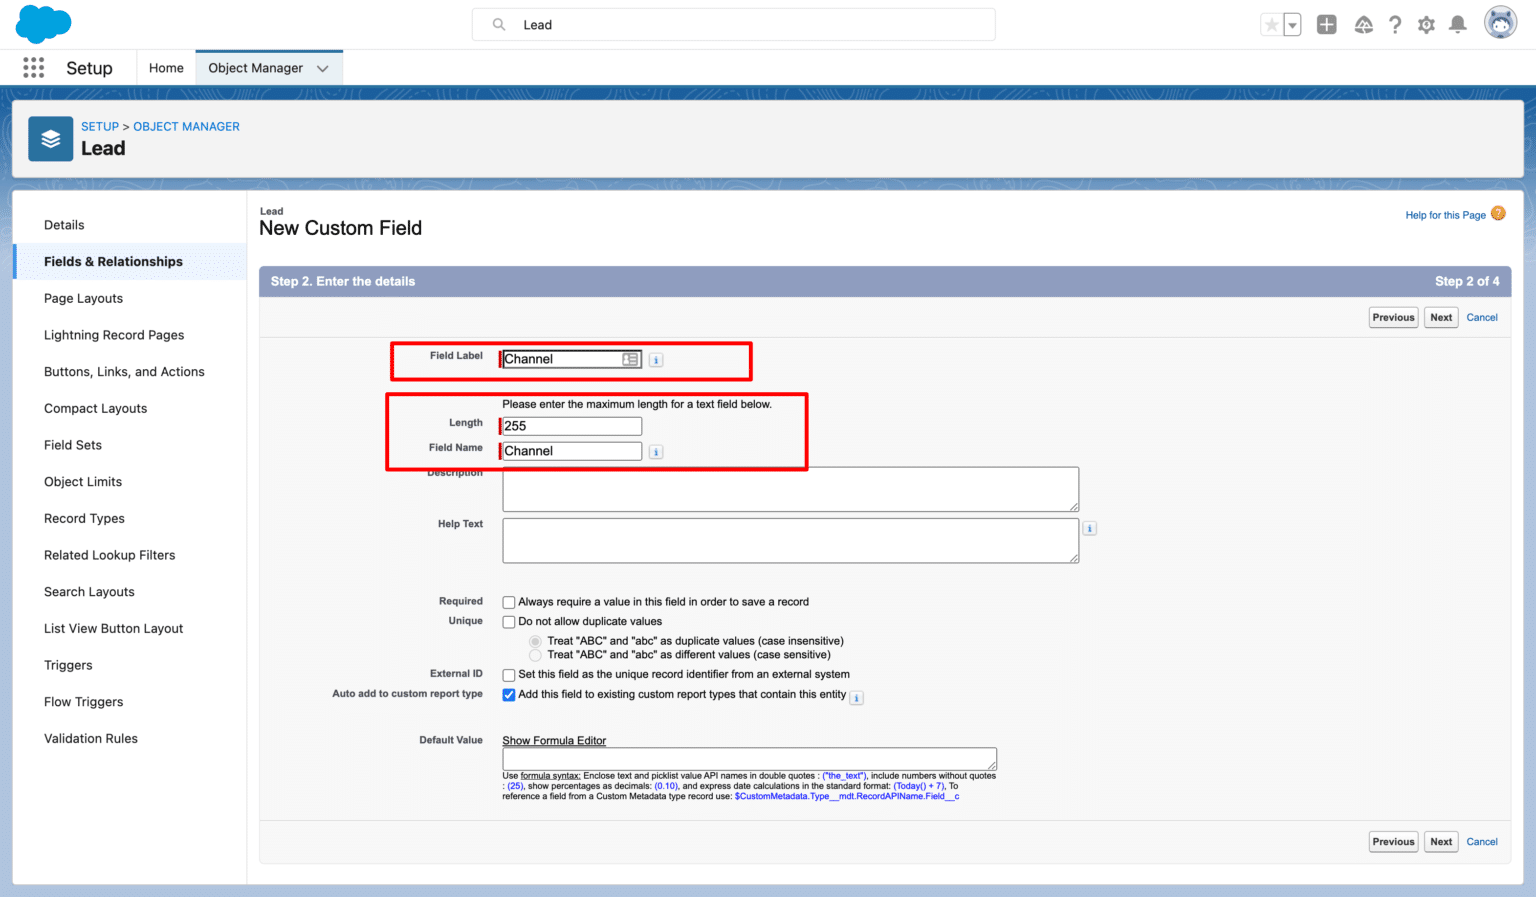The width and height of the screenshot is (1536, 897).
Task: Open the Object Manager dropdown chevron
Action: coord(322,67)
